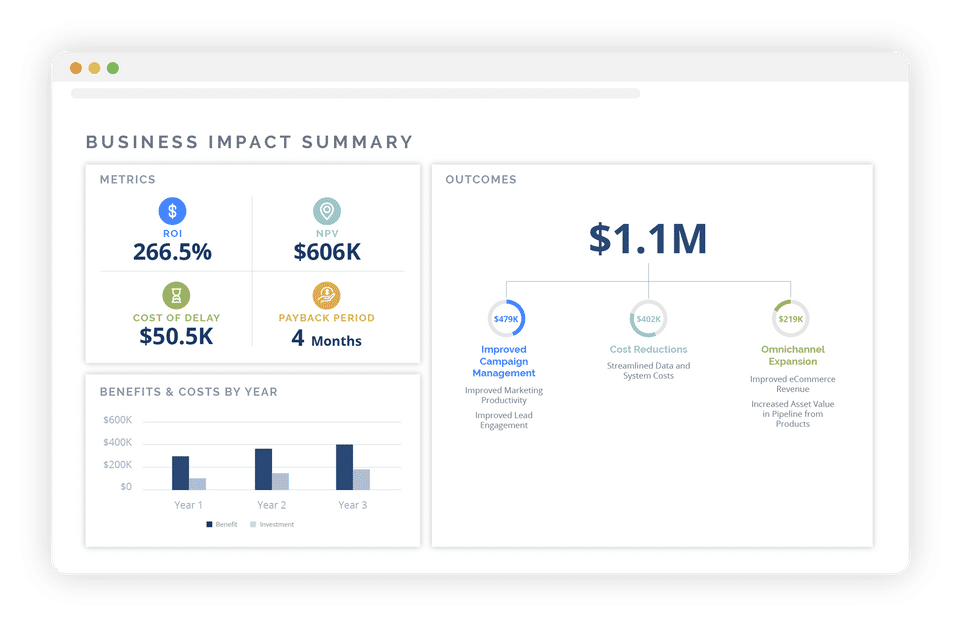
Task: Click the browser address bar
Action: tap(355, 94)
